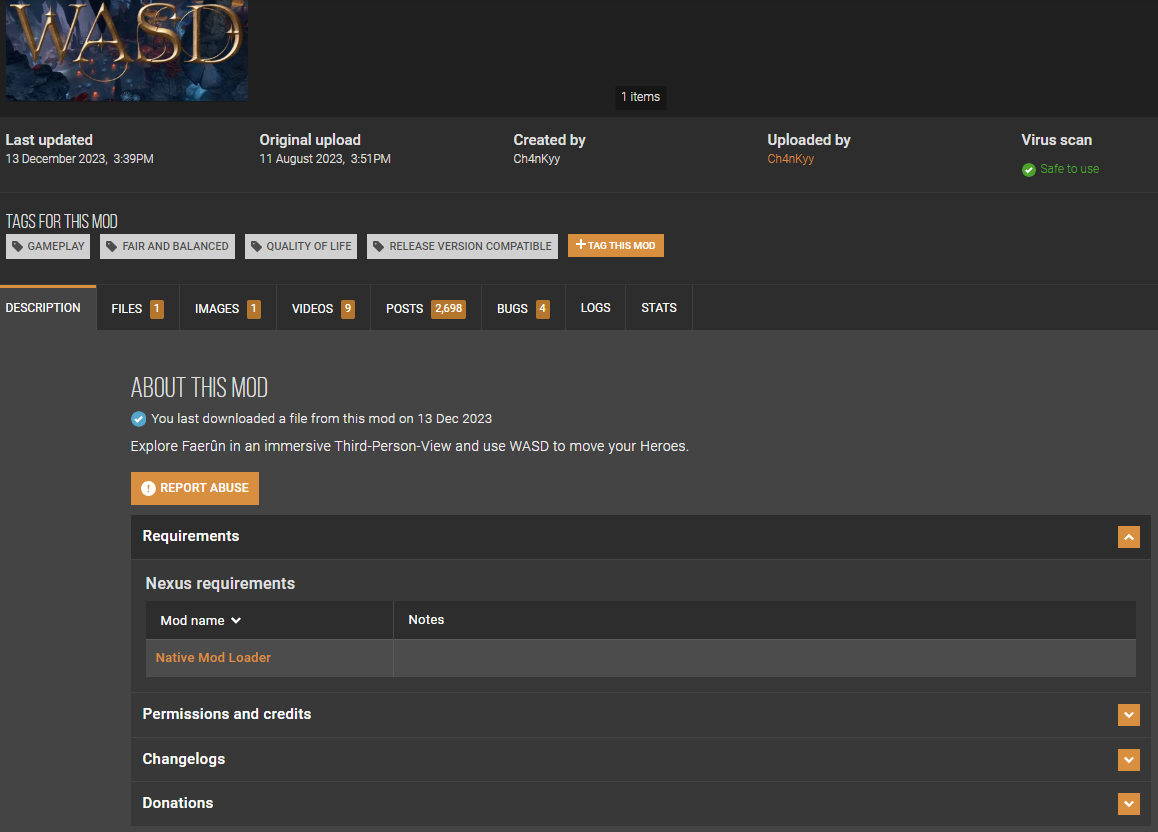
Task: Open the Files tab
Action: point(137,309)
